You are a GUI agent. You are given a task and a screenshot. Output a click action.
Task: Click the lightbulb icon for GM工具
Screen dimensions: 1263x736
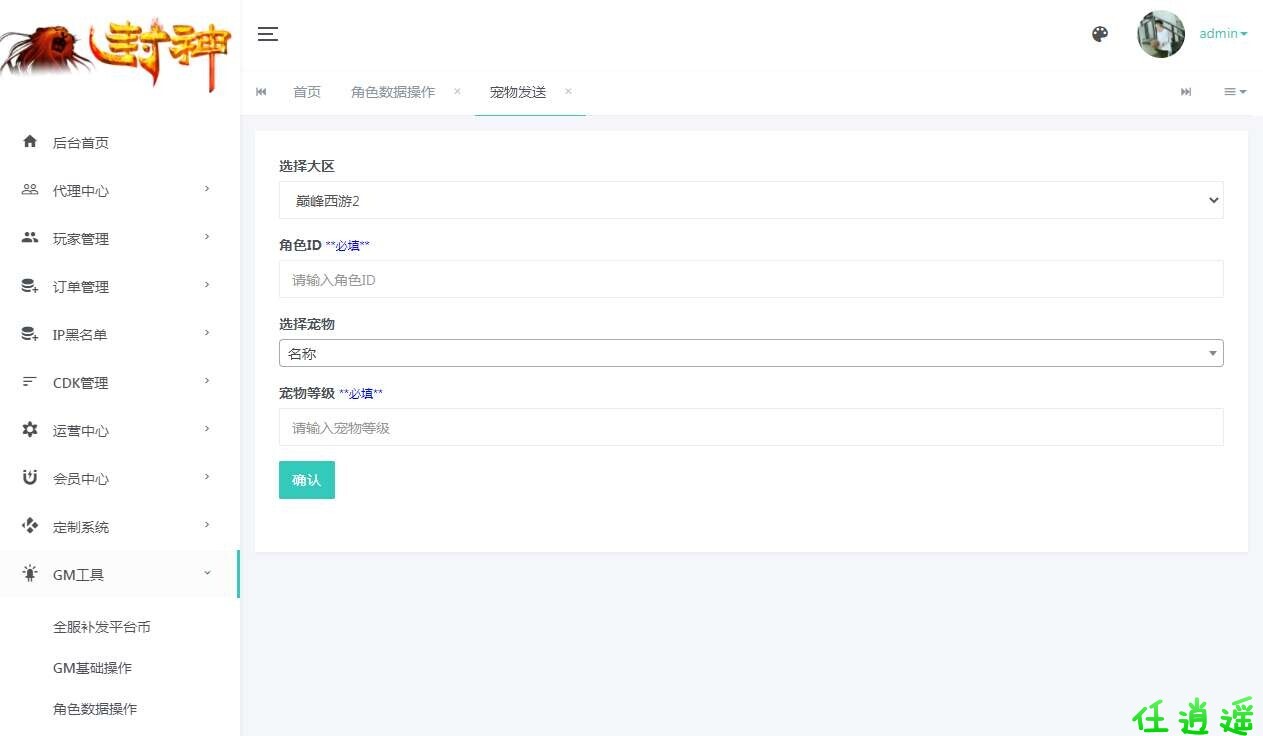pos(30,574)
